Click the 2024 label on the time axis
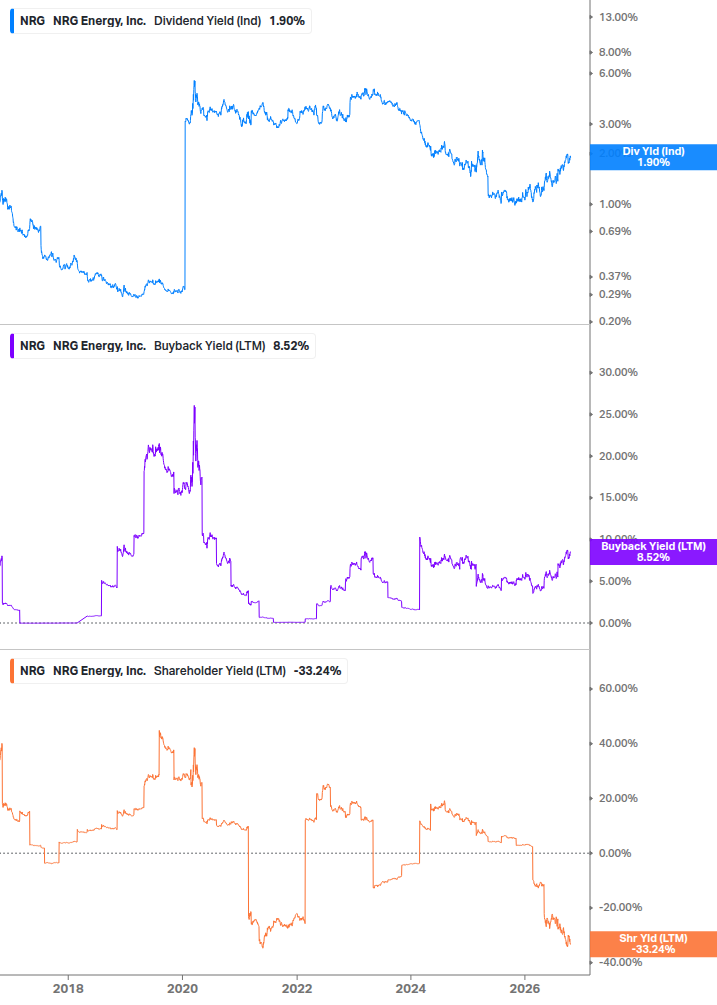The image size is (717, 1005). click(411, 988)
